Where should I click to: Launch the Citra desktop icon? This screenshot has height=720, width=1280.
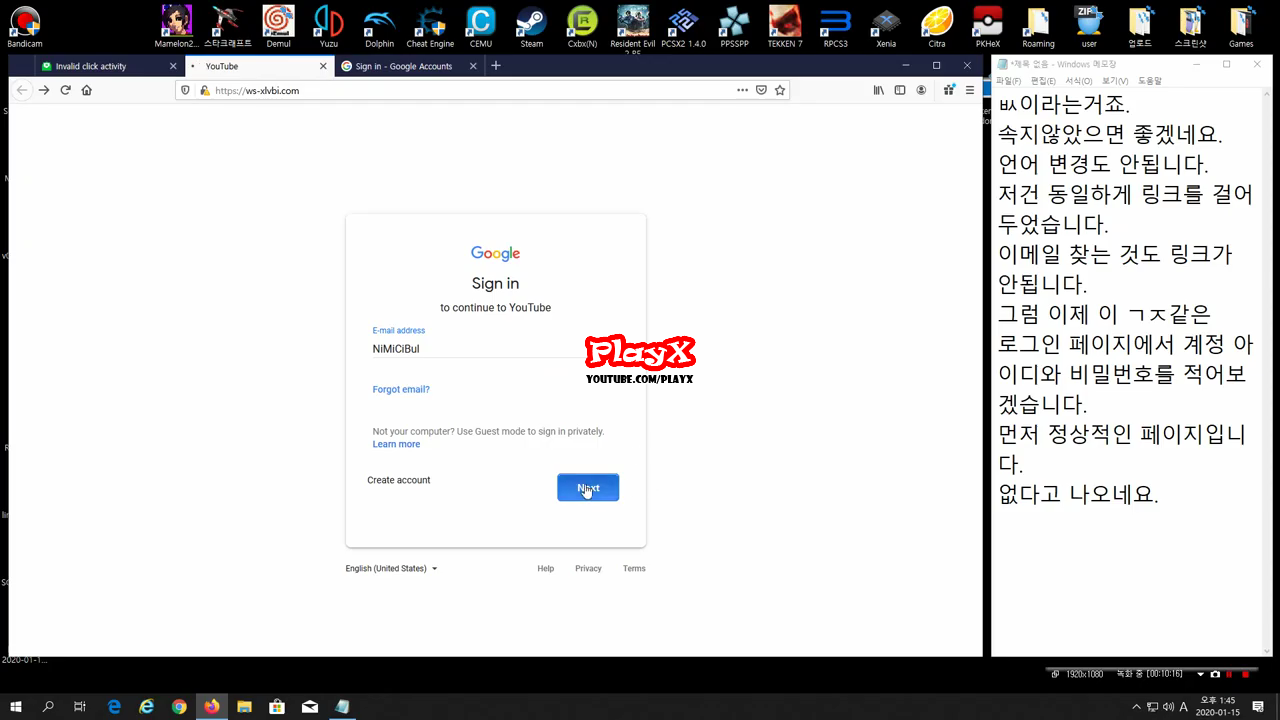tap(937, 26)
